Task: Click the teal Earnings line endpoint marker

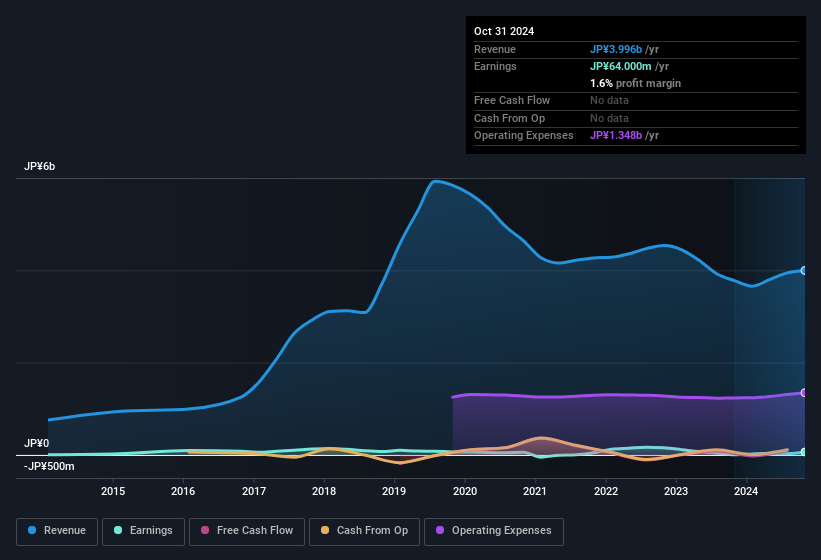Action: click(804, 452)
